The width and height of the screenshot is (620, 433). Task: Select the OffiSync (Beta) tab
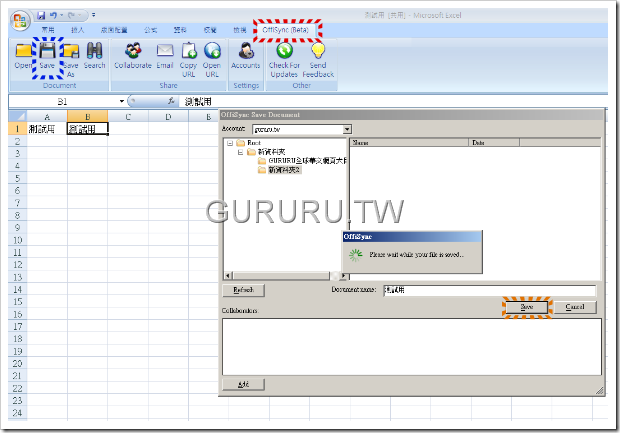point(285,30)
